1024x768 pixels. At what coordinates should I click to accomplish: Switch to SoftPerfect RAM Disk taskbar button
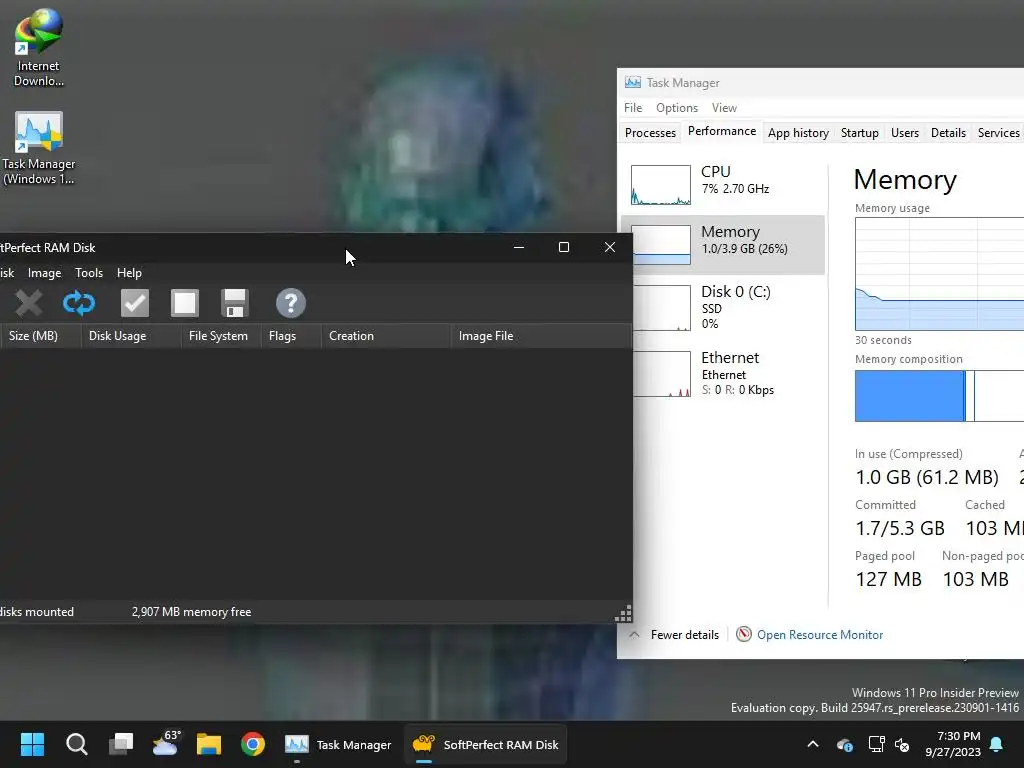click(x=485, y=744)
